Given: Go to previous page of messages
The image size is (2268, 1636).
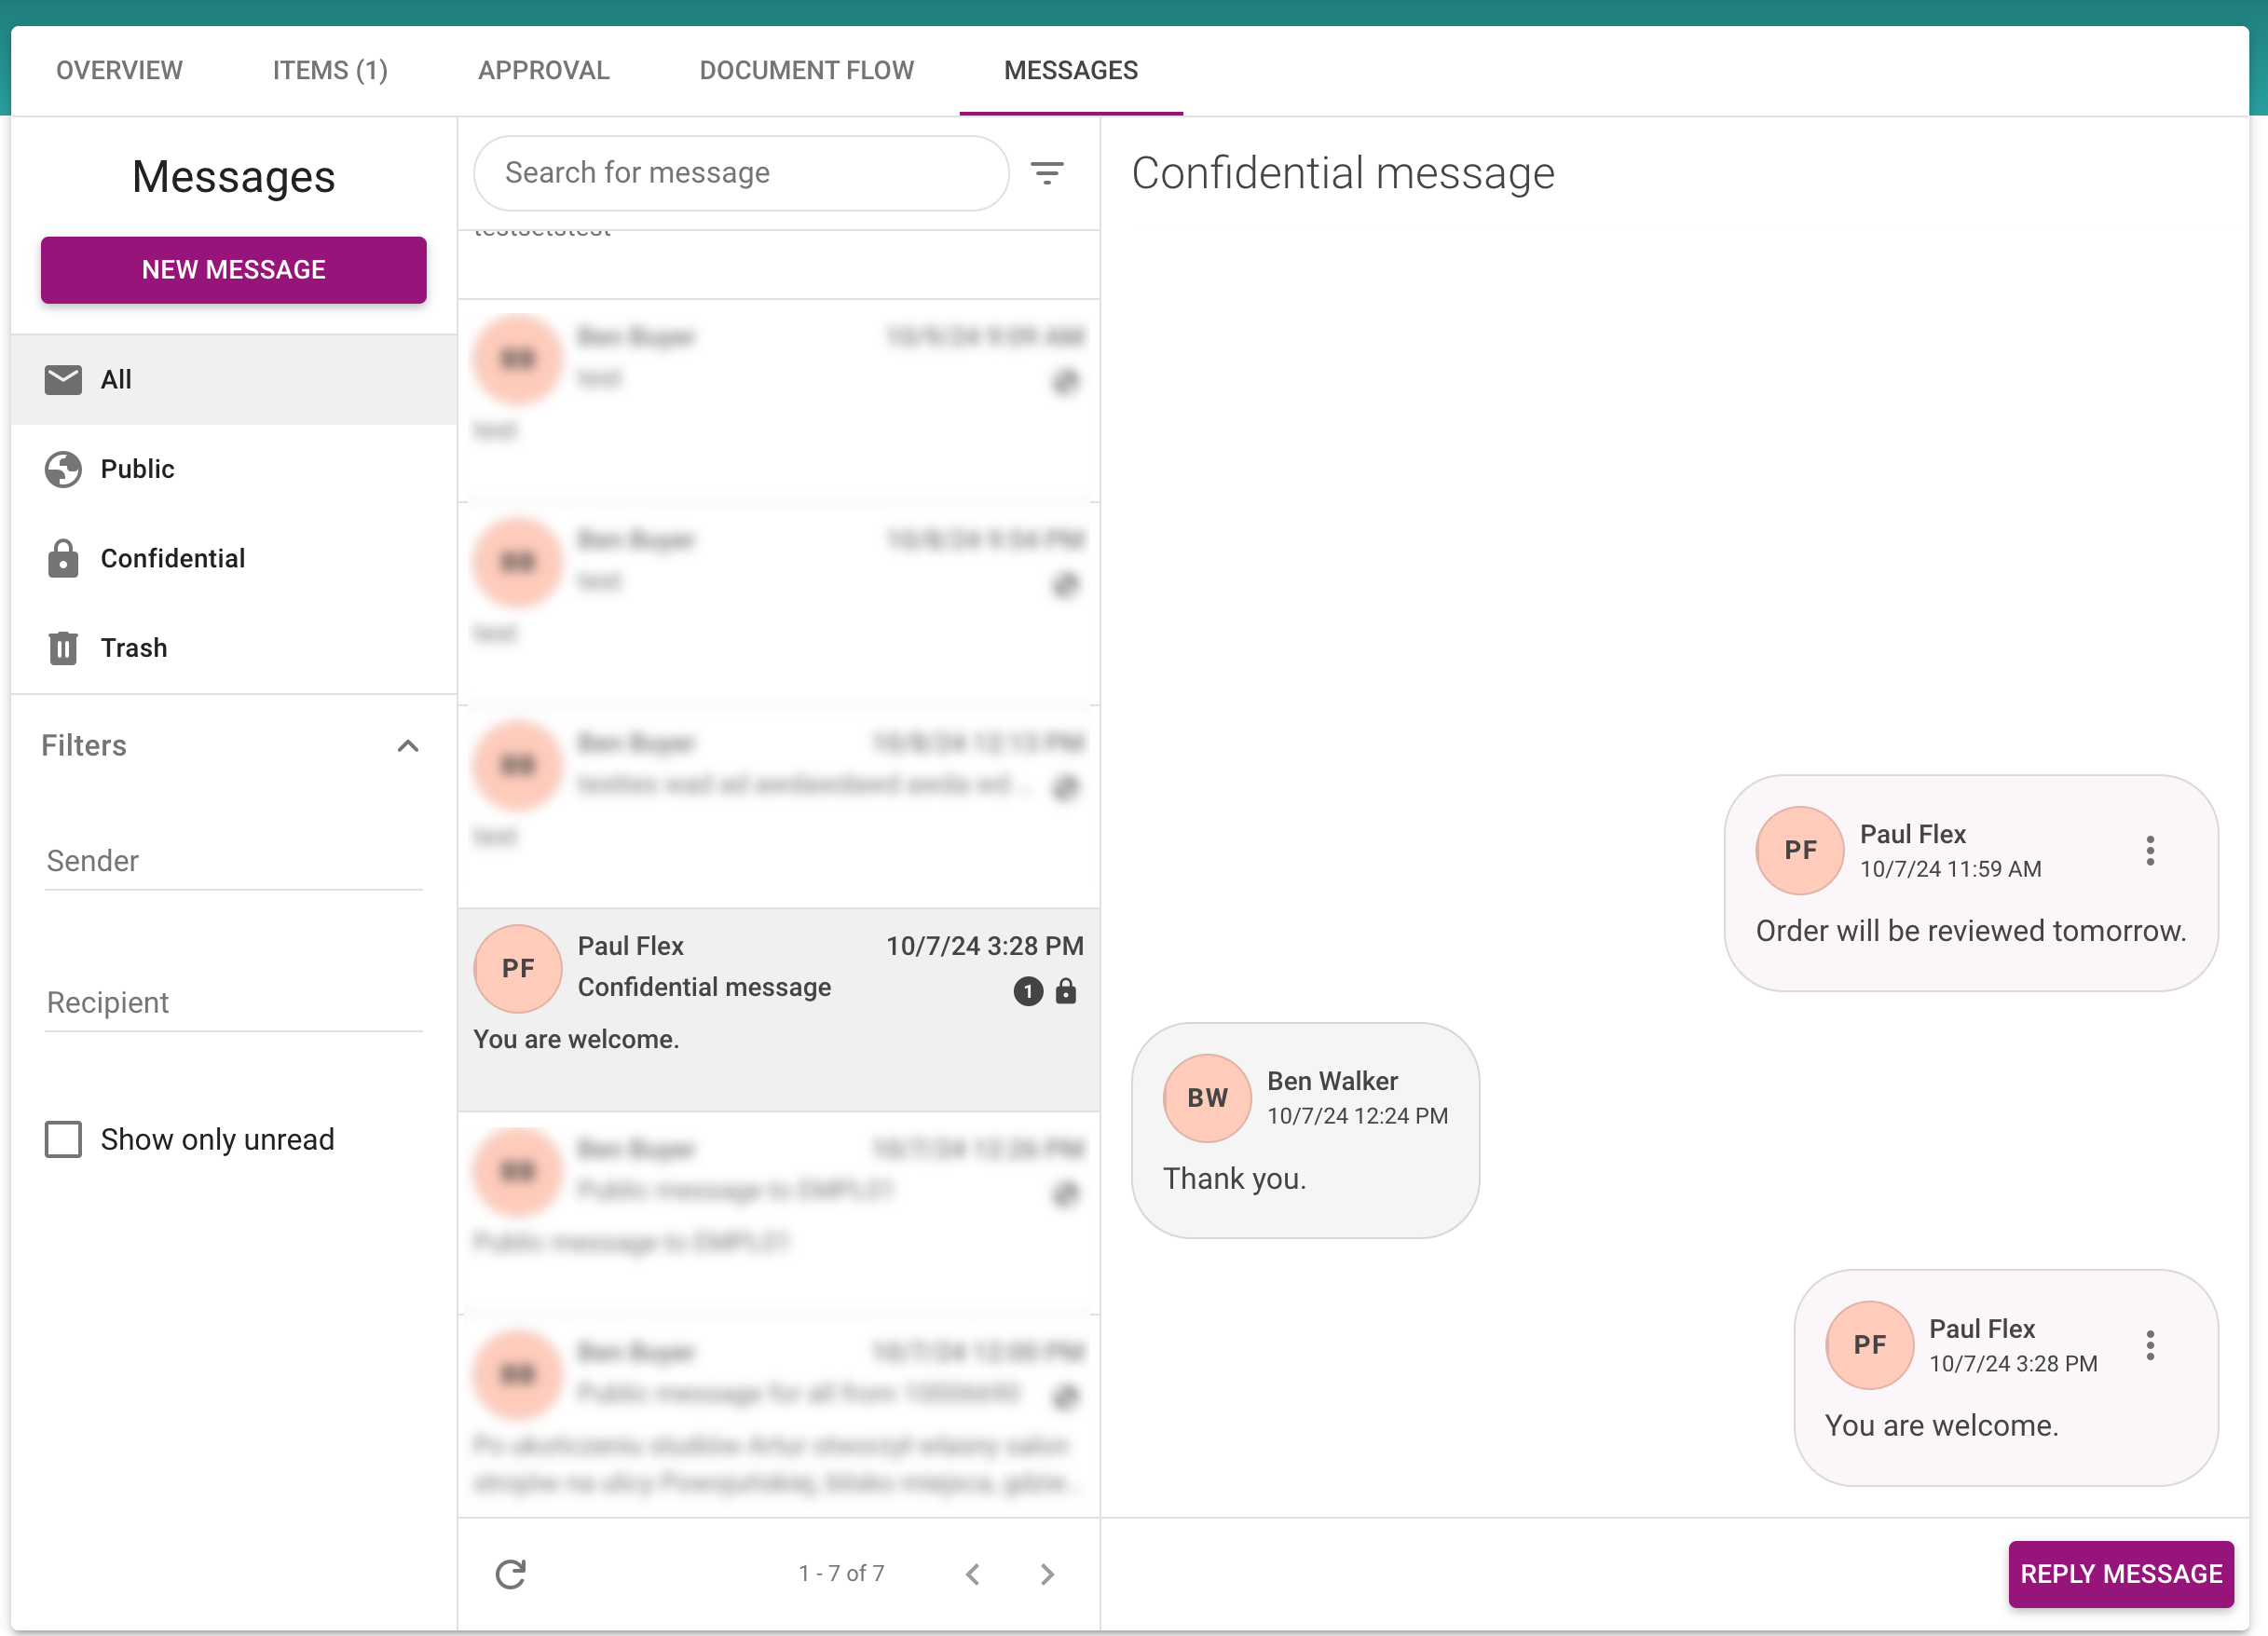Looking at the screenshot, I should click(972, 1574).
